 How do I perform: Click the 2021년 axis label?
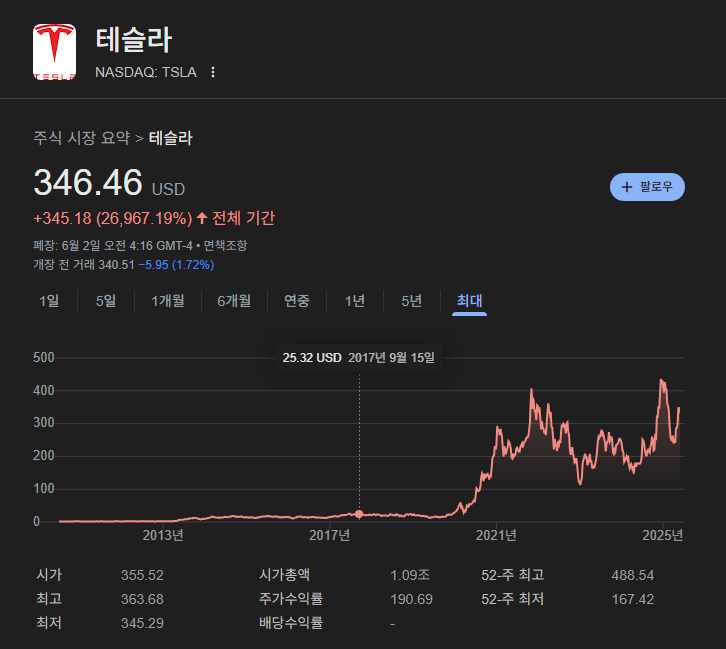point(496,536)
